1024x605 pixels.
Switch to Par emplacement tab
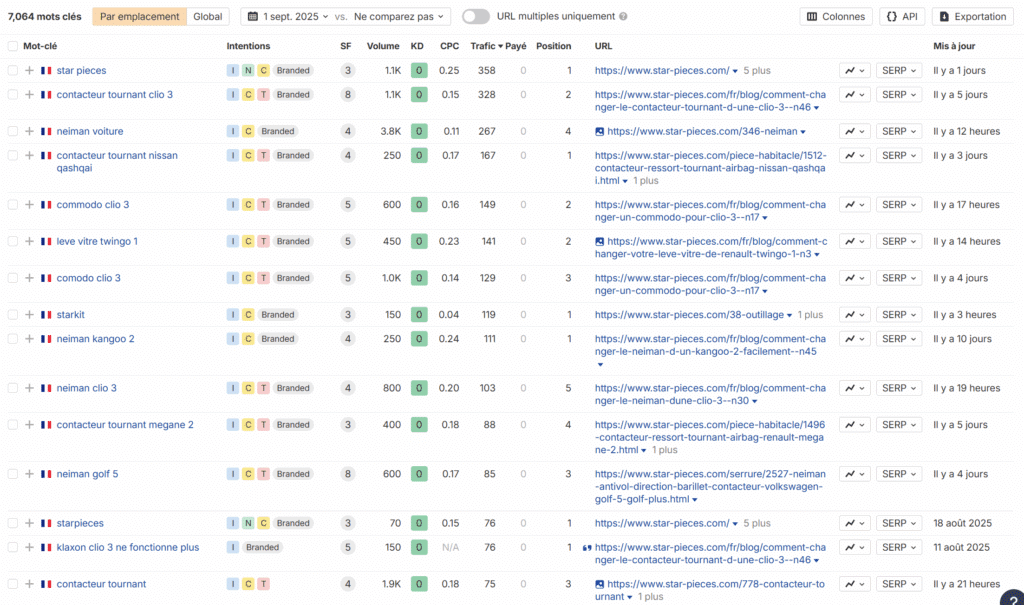pyautogui.click(x=139, y=16)
